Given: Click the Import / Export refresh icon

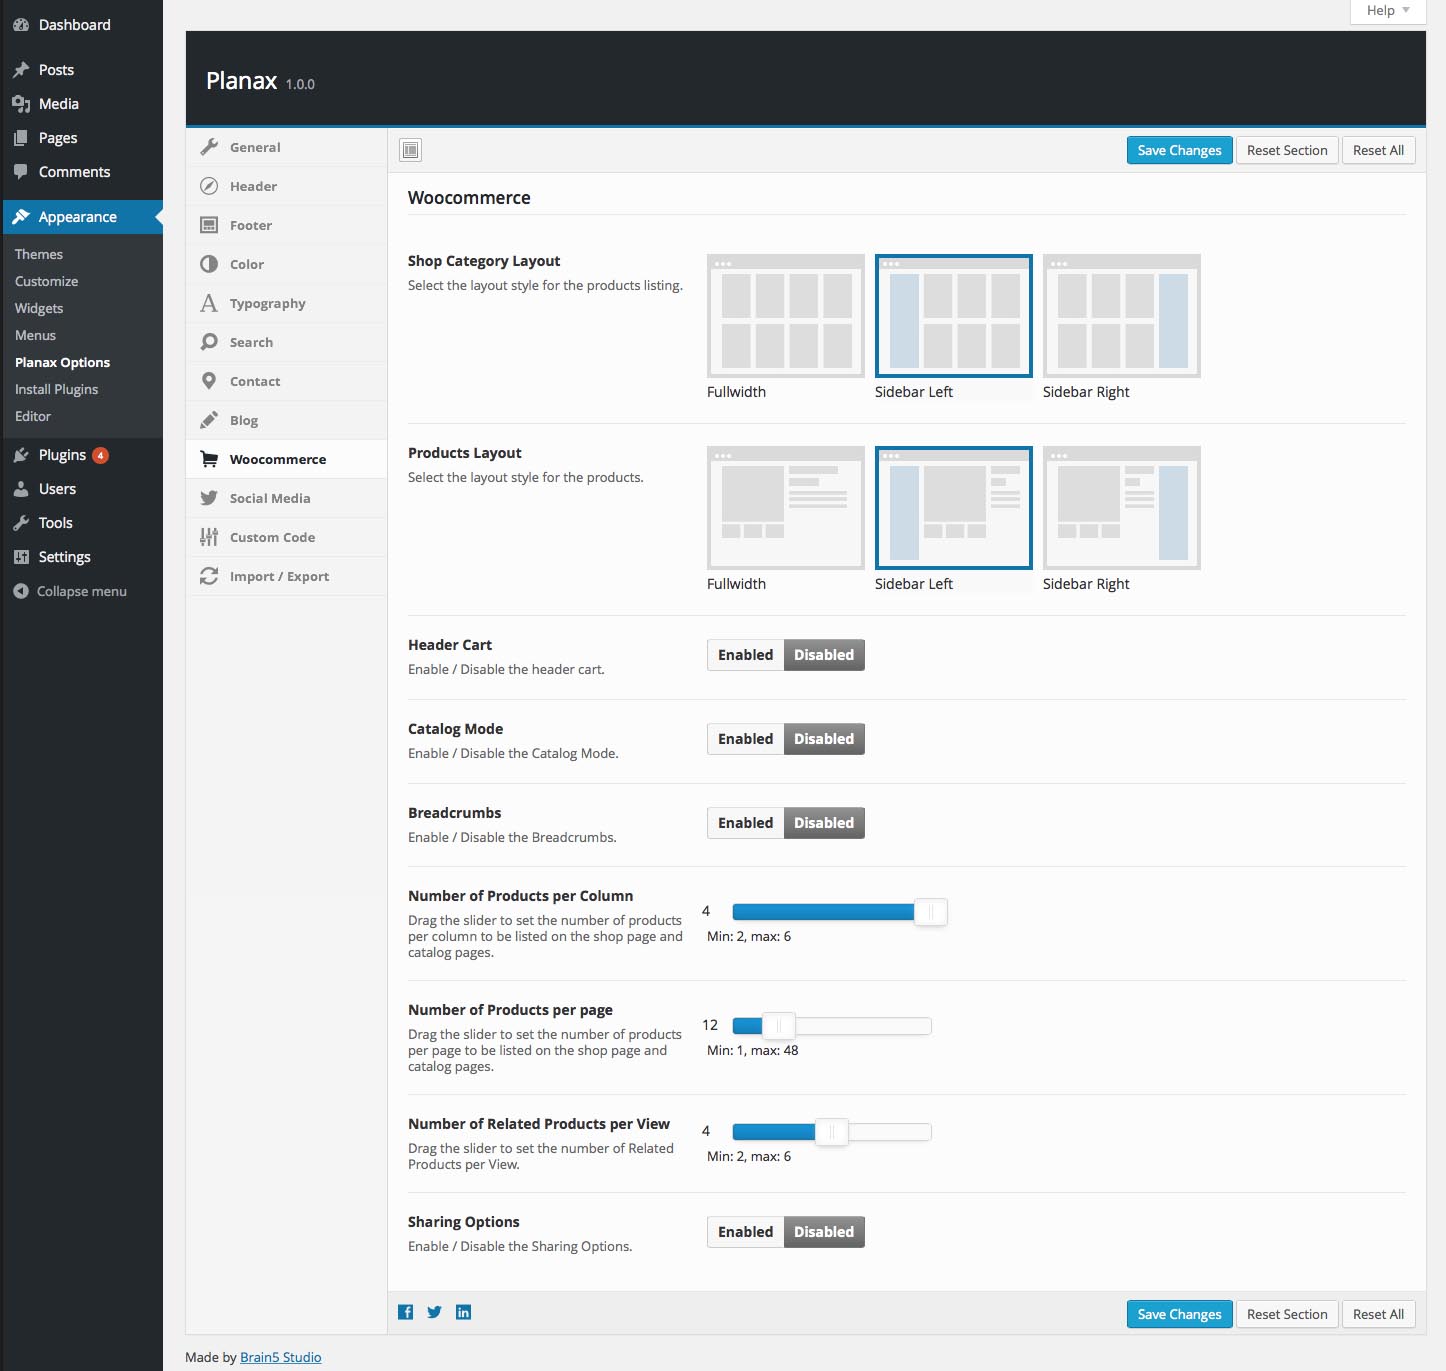Looking at the screenshot, I should (x=209, y=576).
